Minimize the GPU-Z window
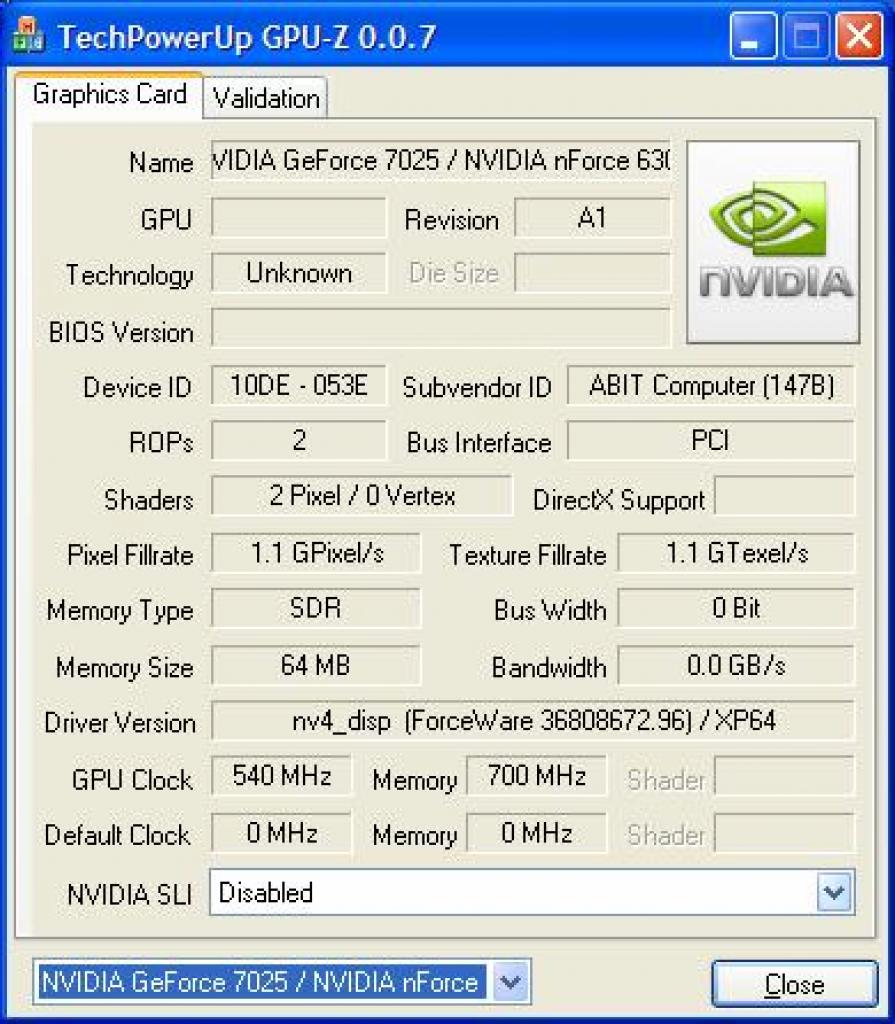This screenshot has width=895, height=1024. pos(753,36)
